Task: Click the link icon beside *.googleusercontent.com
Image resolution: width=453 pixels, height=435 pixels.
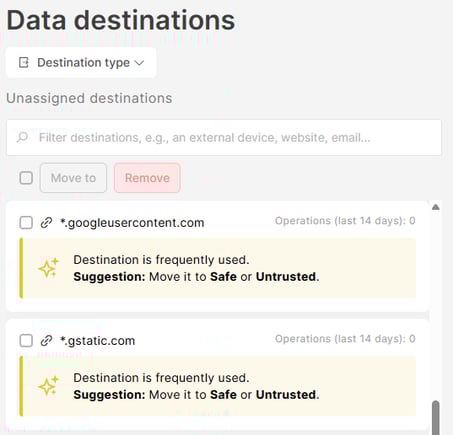Action: [46, 223]
